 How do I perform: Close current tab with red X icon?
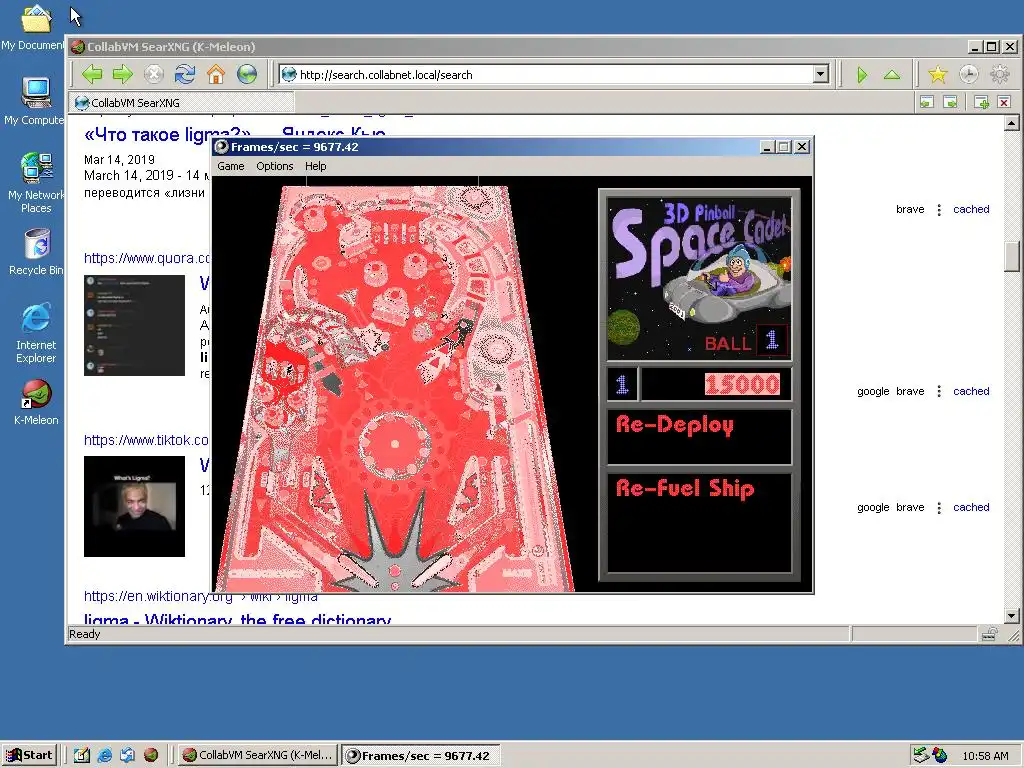1004,102
